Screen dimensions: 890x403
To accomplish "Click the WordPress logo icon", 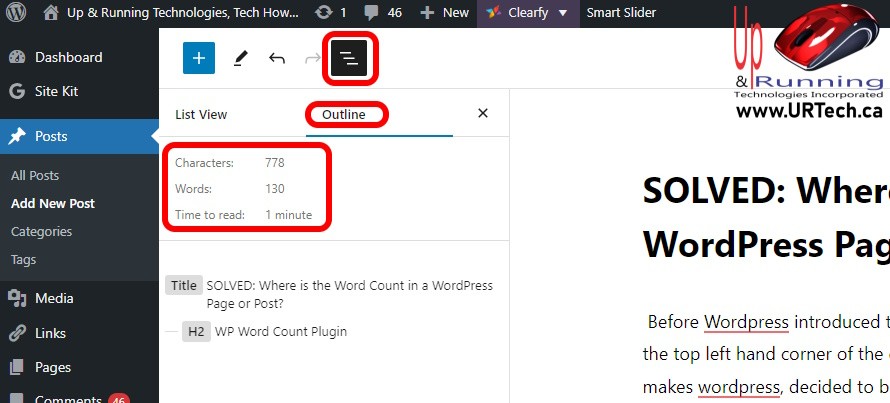I will (x=17, y=13).
